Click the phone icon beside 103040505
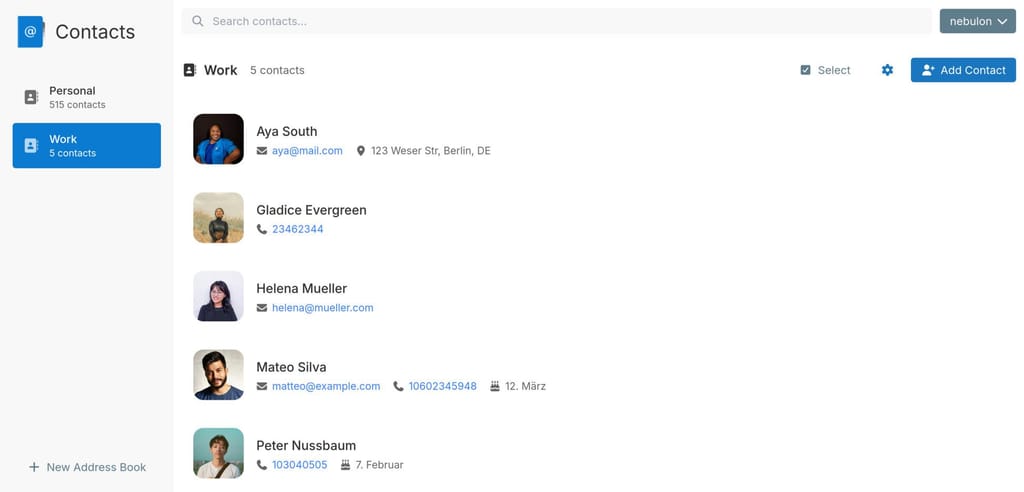Screen dimensions: 1024x492 tap(262, 465)
